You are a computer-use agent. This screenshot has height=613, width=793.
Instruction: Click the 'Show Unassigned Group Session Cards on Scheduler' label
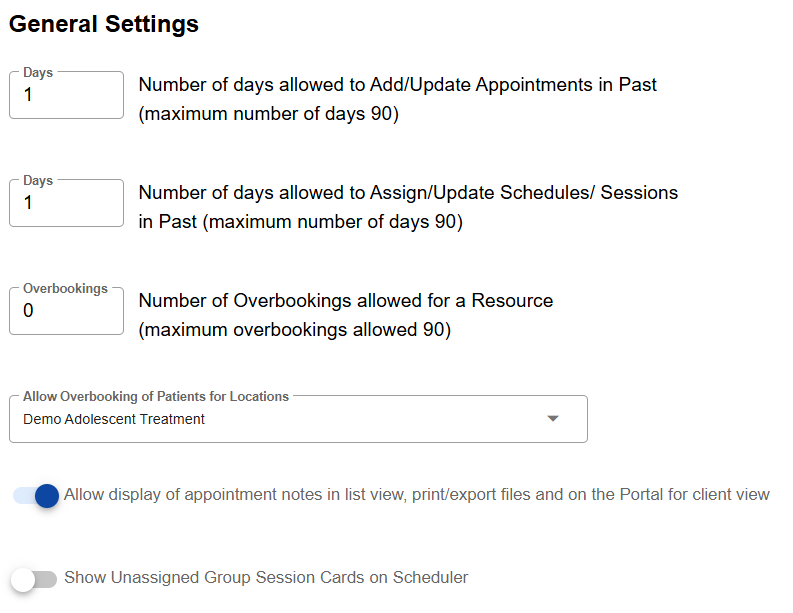(266, 577)
